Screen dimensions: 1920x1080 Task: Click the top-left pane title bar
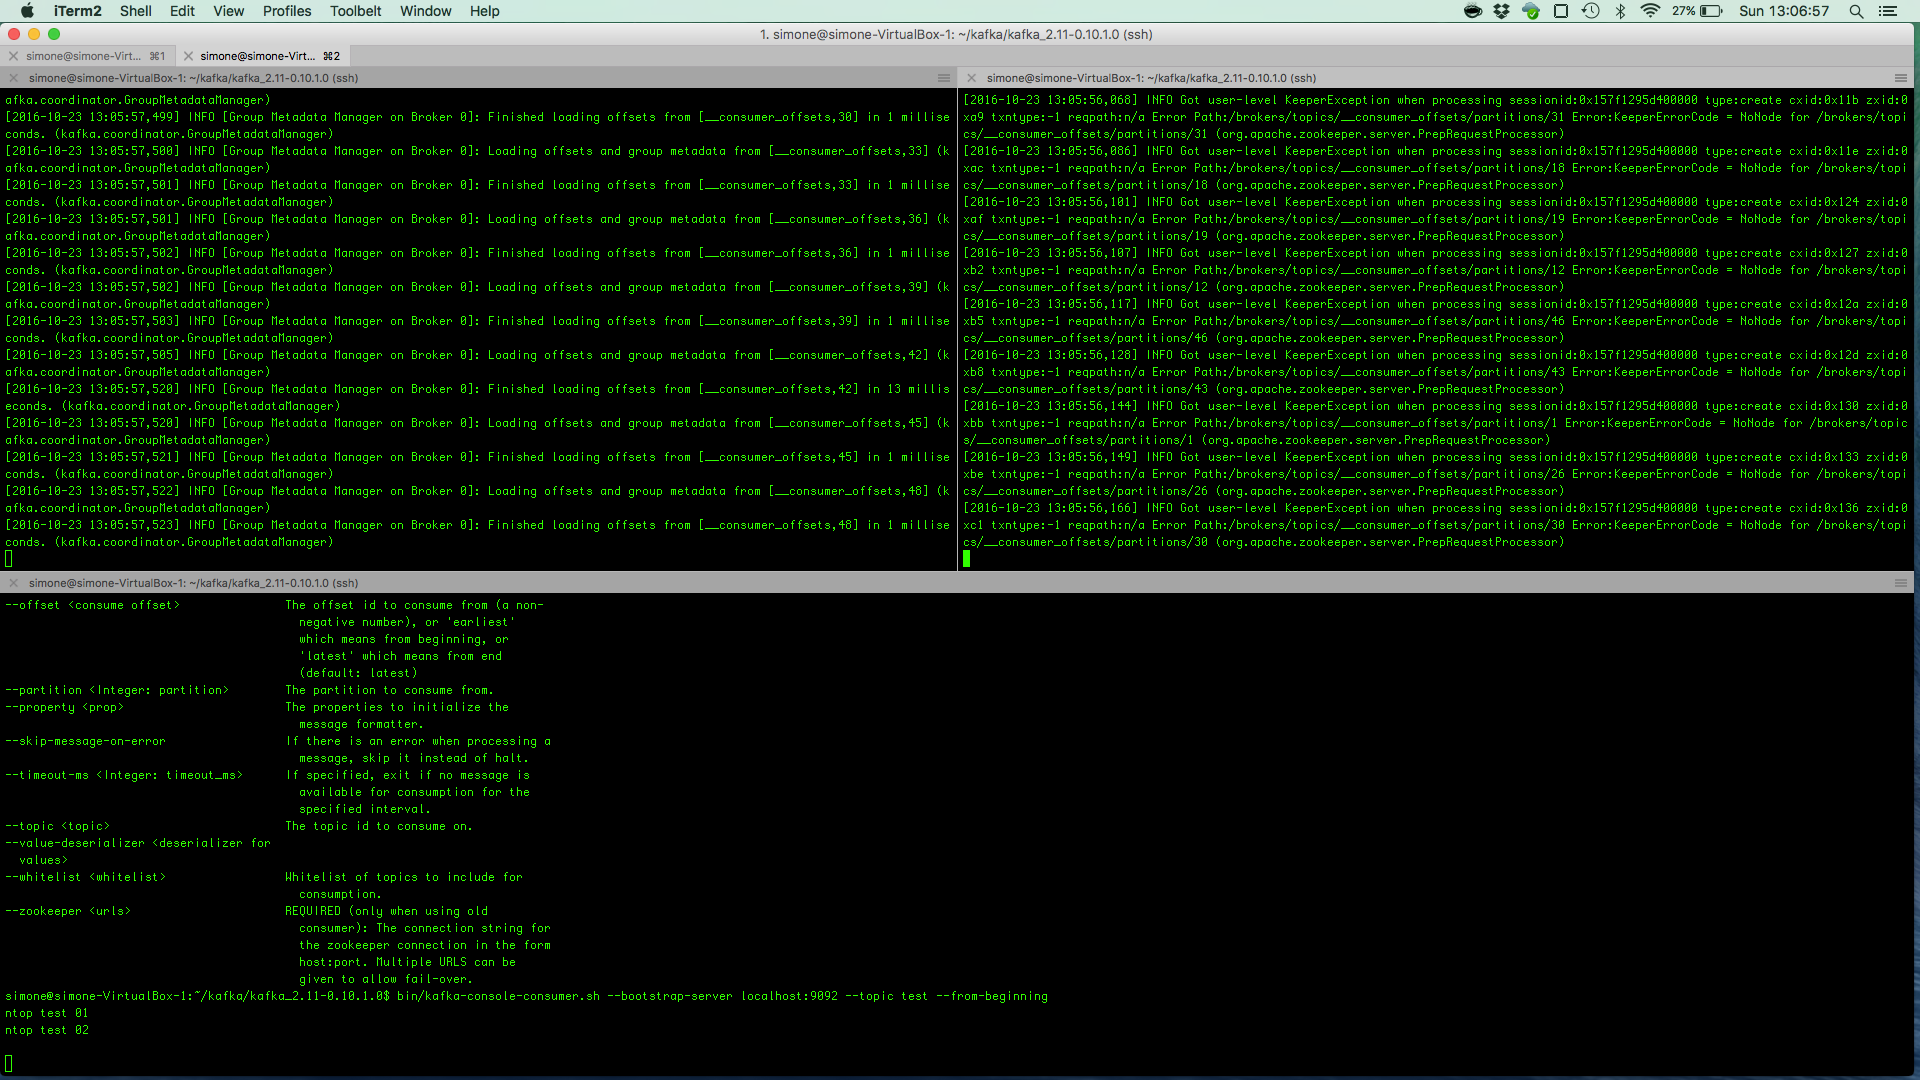click(x=478, y=78)
